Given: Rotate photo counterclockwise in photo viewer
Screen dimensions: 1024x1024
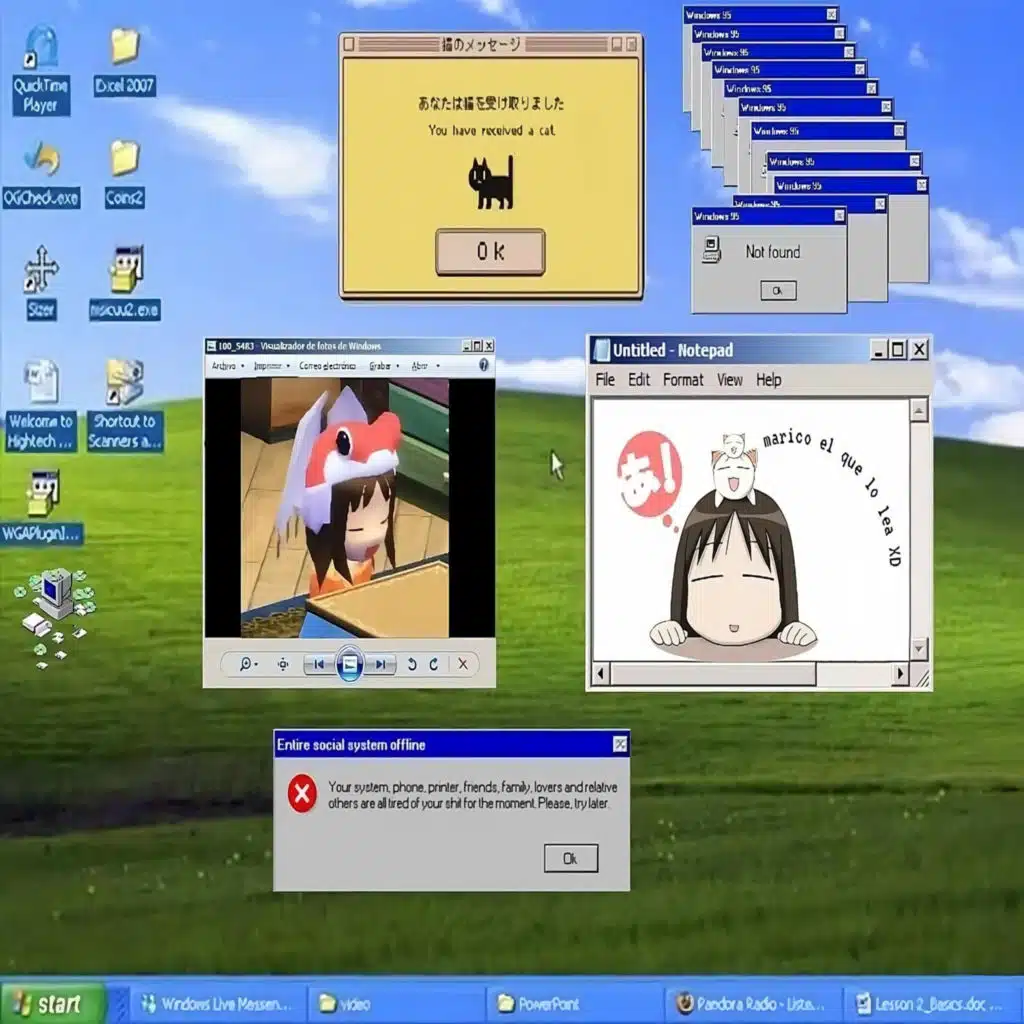Looking at the screenshot, I should [x=412, y=664].
